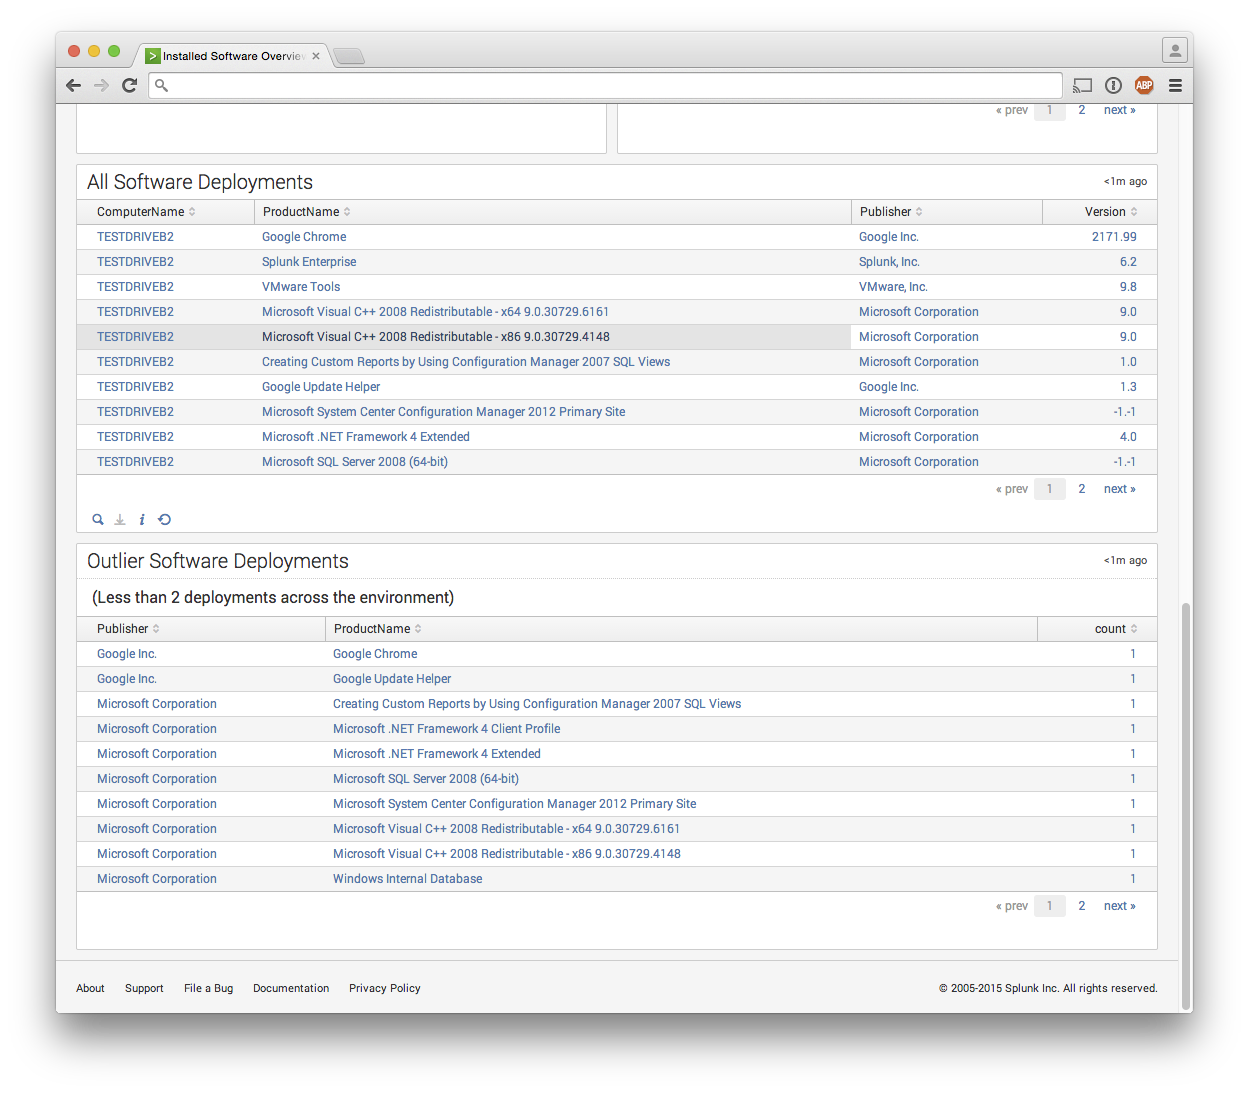The height and width of the screenshot is (1093, 1249).
Task: Click « prev under All Software Deployments
Action: click(1012, 489)
